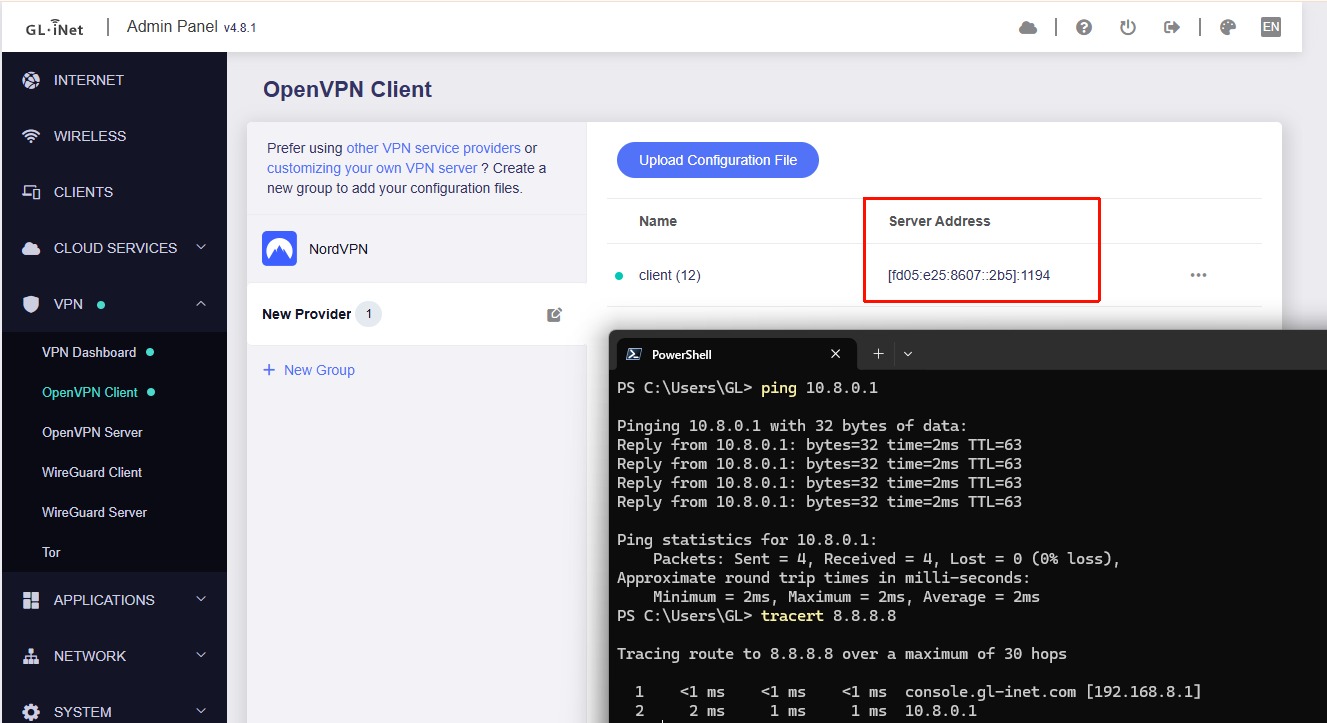The height and width of the screenshot is (723, 1327).
Task: Select the OpenVPN Server menu item
Action: tap(92, 432)
